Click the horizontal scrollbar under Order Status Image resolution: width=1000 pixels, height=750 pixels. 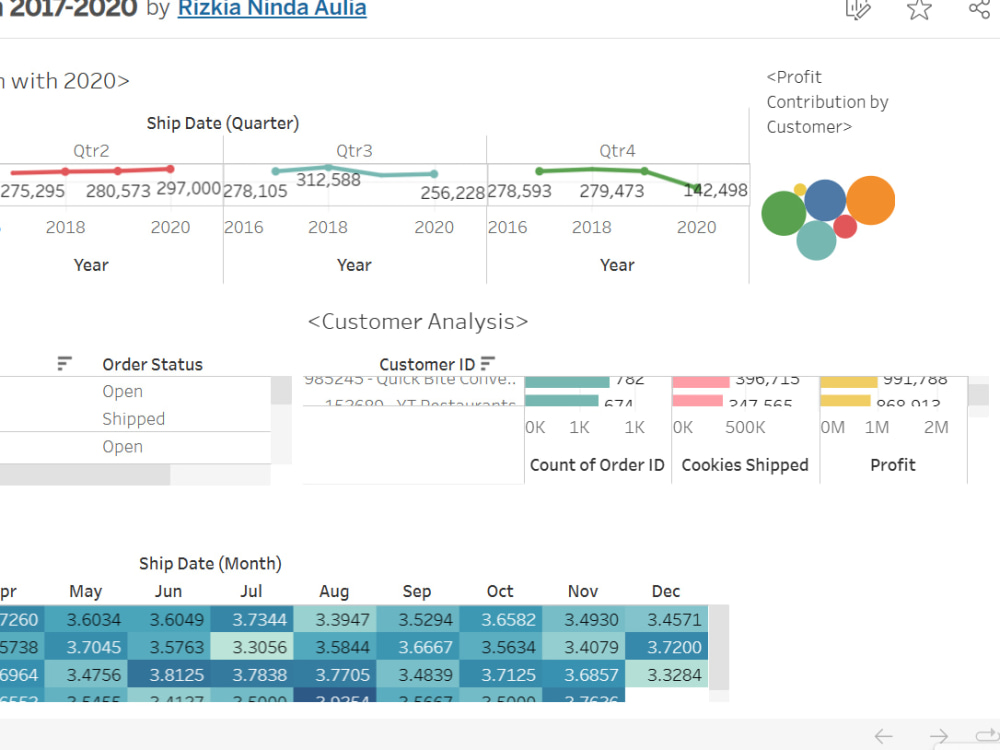click(x=85, y=474)
